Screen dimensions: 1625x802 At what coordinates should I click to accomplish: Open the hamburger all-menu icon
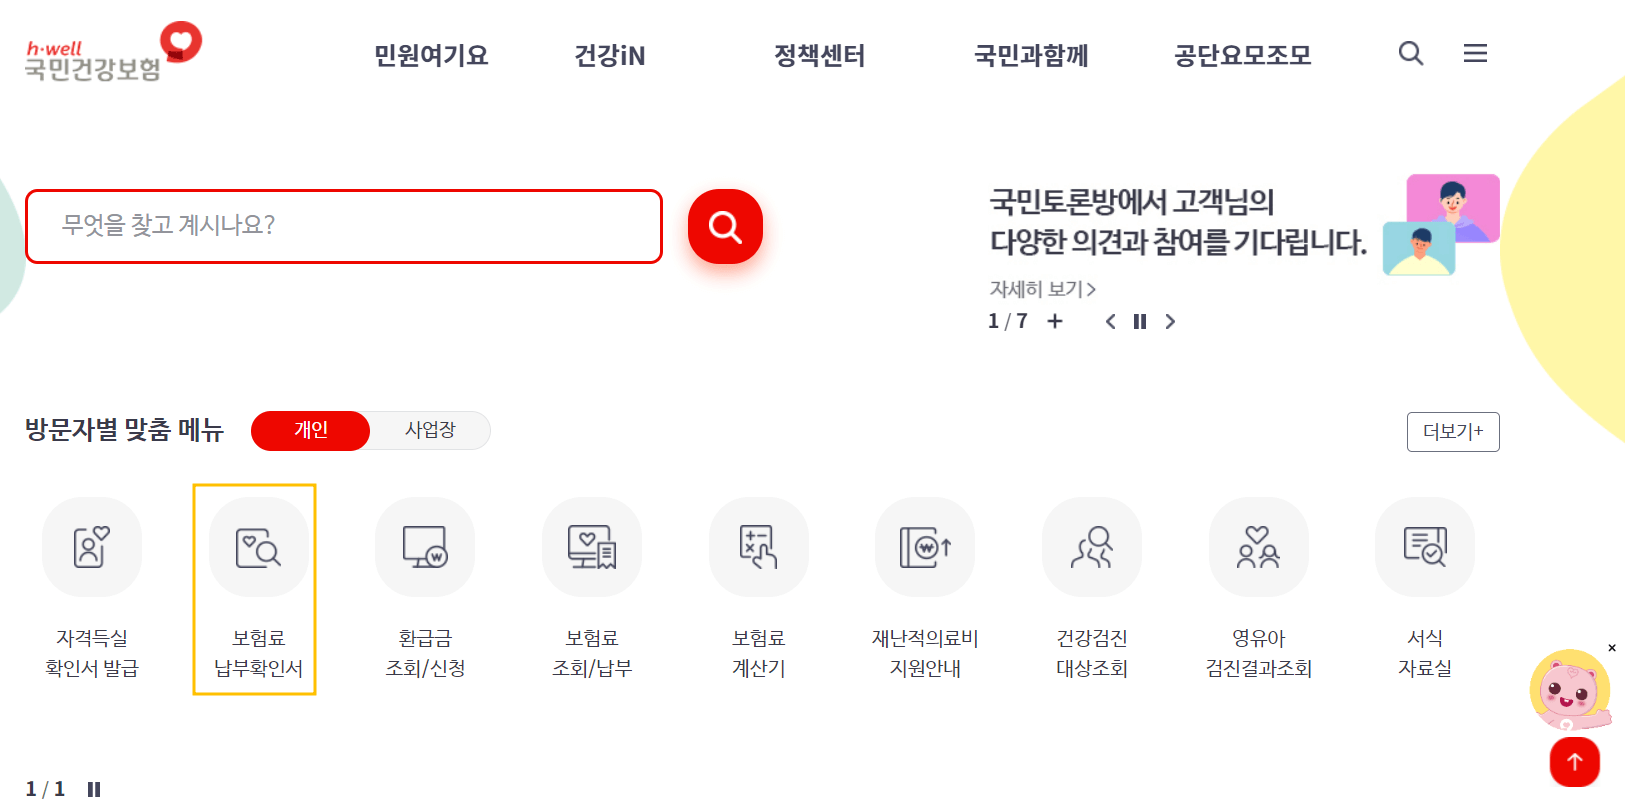1475,53
